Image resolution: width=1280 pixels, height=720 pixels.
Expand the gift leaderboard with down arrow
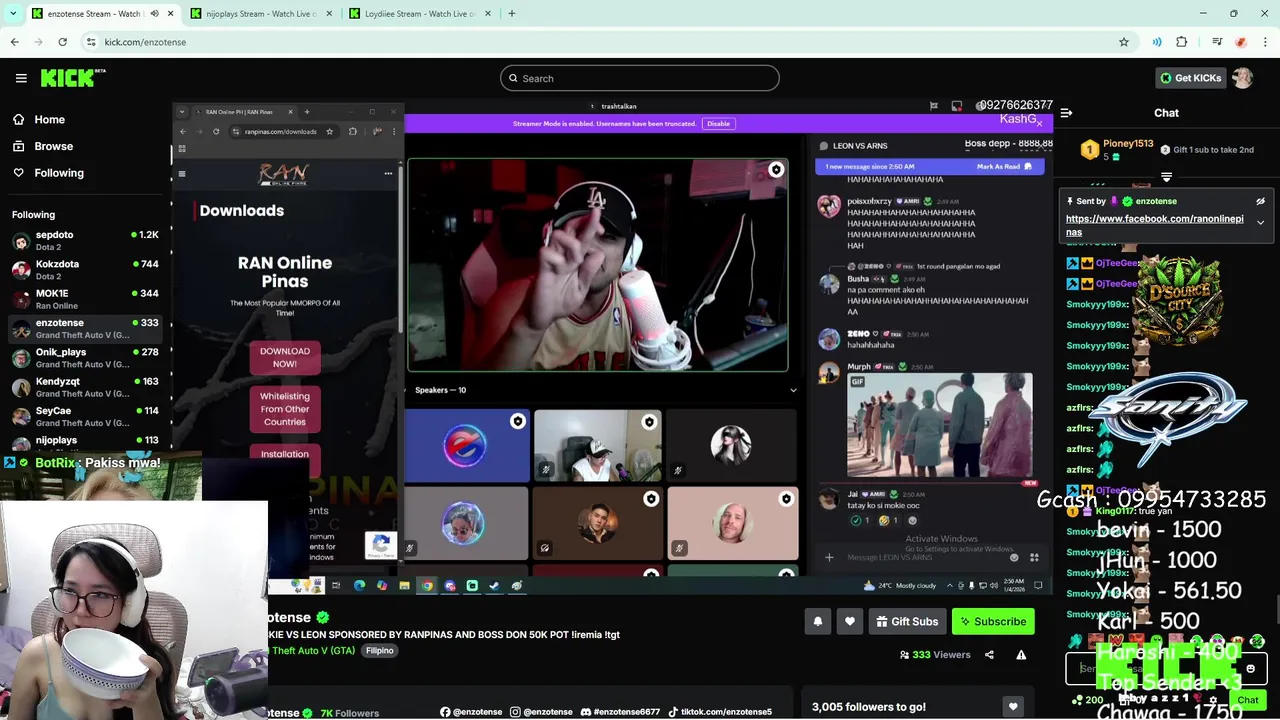tap(1166, 177)
